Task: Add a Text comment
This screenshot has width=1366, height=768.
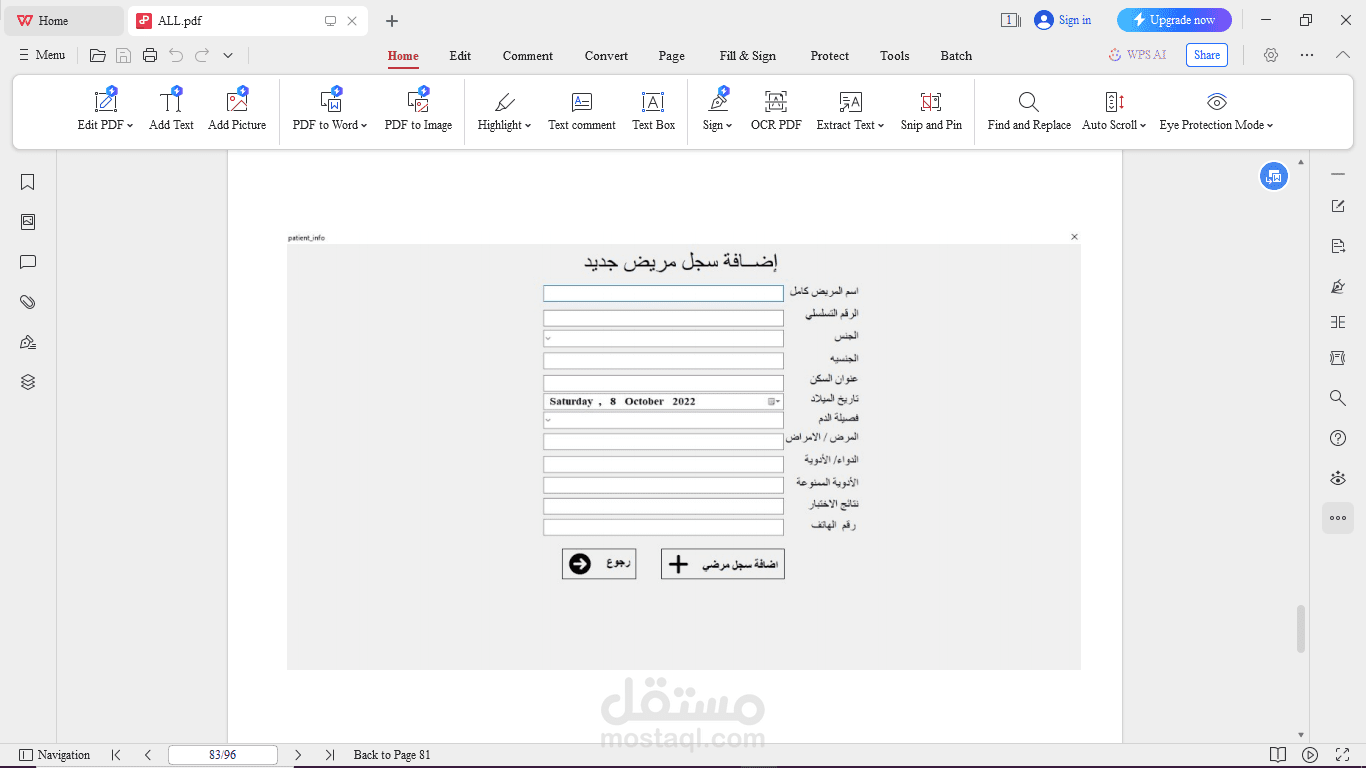Action: pos(582,110)
